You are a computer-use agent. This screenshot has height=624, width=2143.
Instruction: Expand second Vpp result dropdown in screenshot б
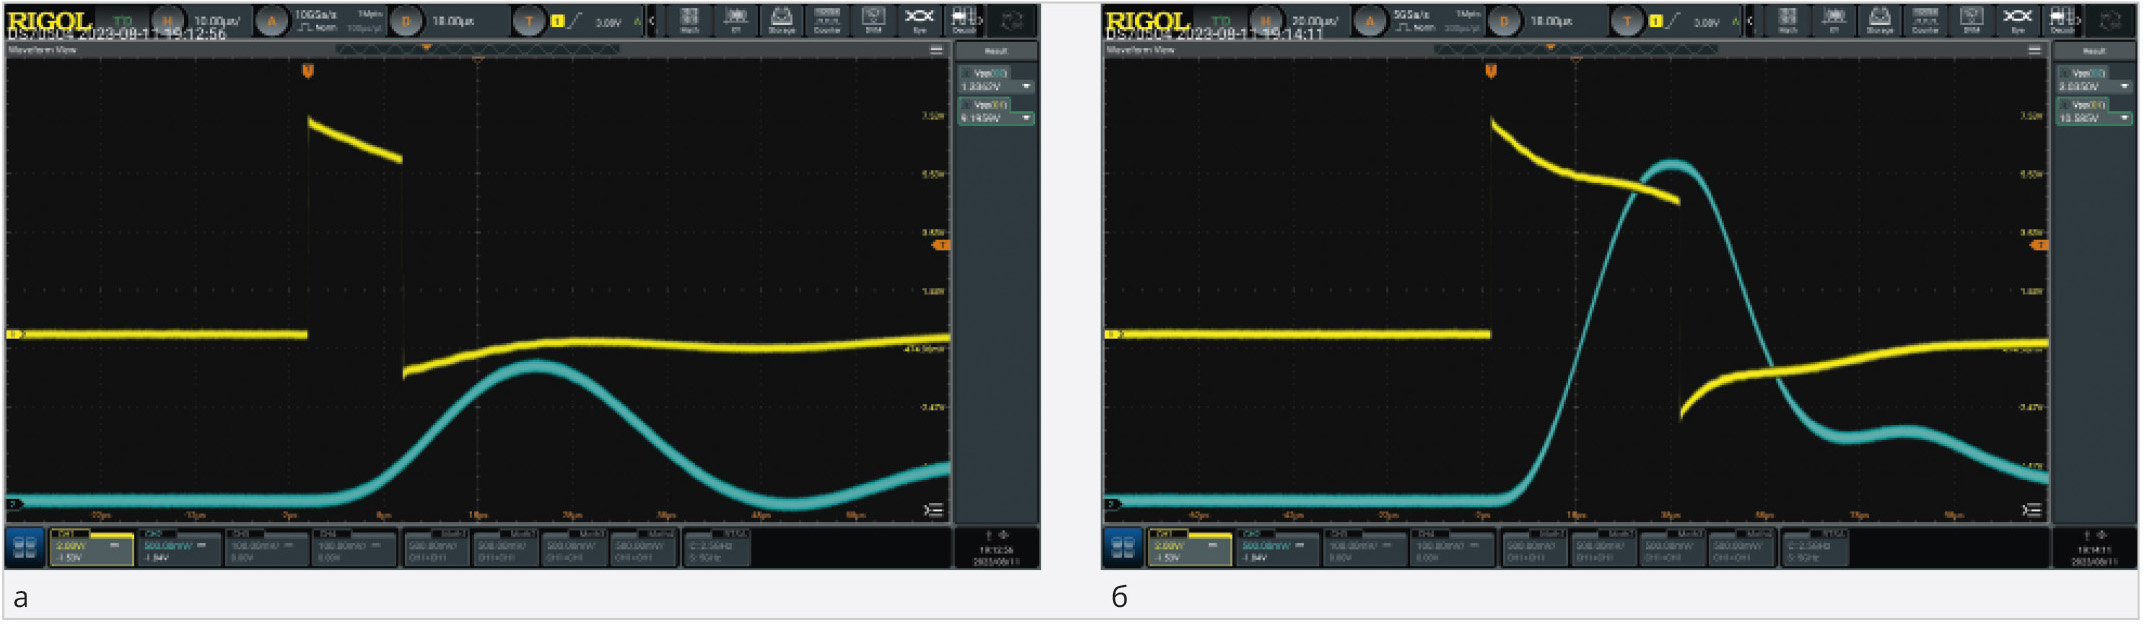click(x=2124, y=118)
